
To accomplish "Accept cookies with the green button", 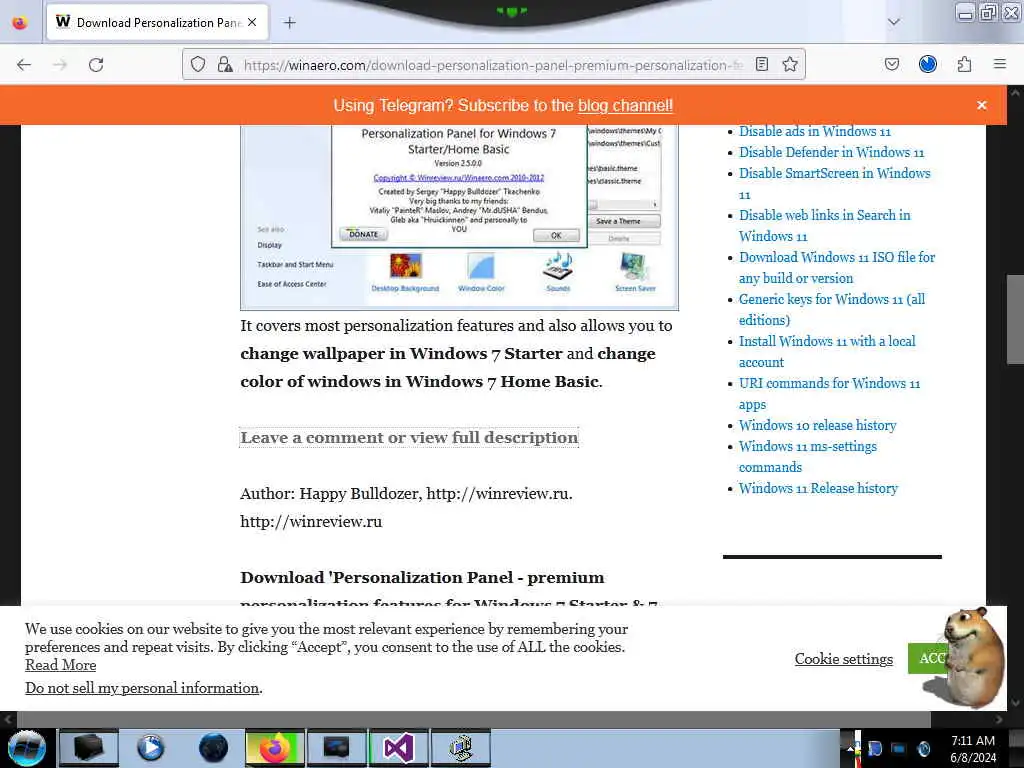I will (926, 658).
